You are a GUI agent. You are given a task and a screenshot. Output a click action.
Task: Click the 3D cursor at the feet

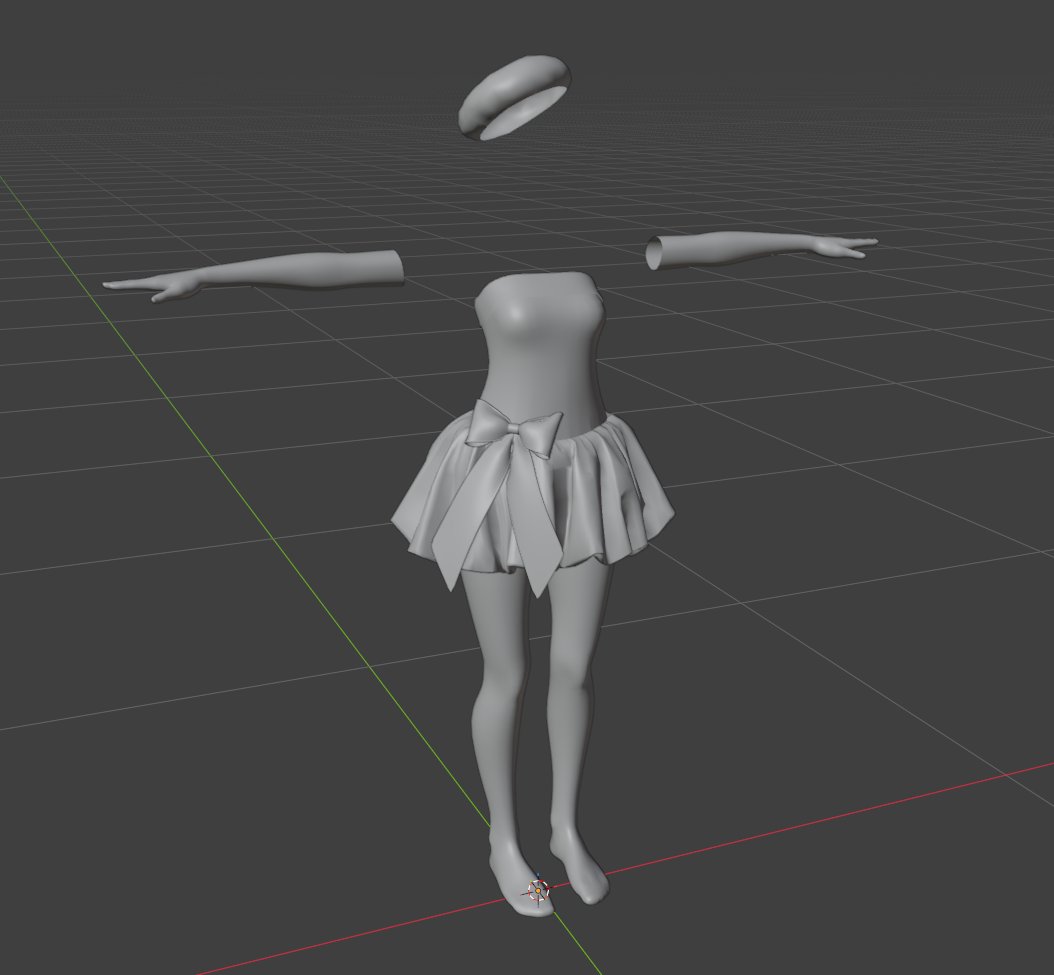[x=538, y=891]
